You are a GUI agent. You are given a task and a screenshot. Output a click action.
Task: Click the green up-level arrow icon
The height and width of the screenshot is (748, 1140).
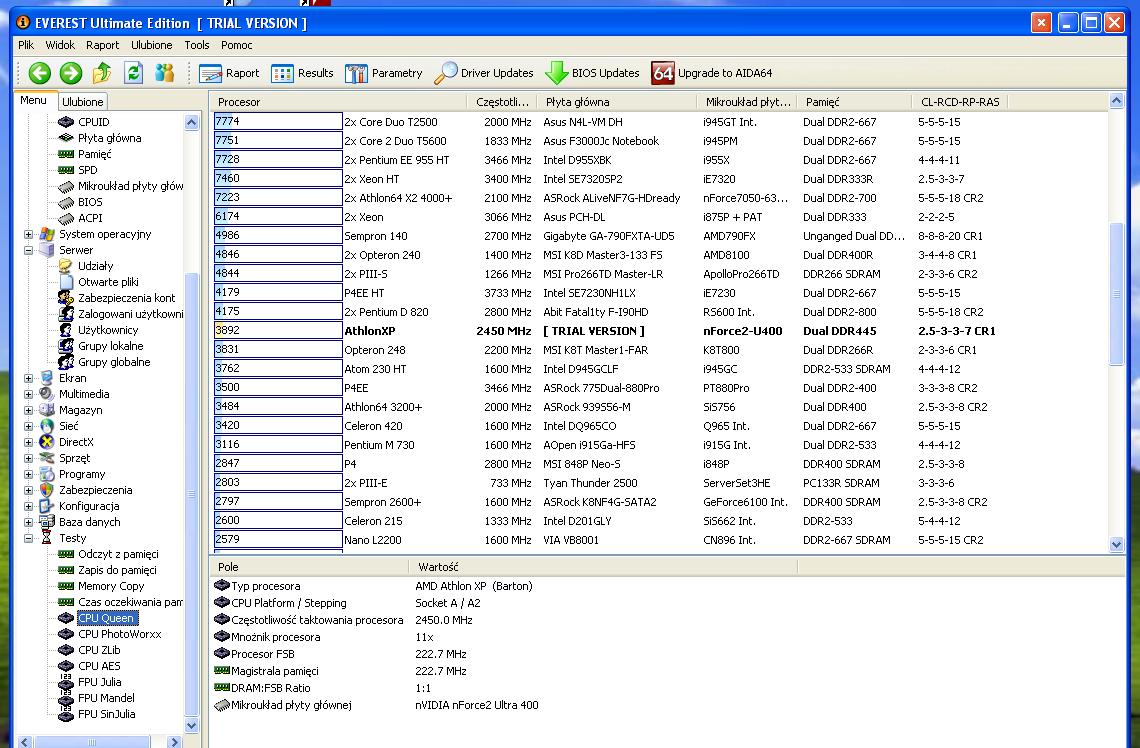102,73
